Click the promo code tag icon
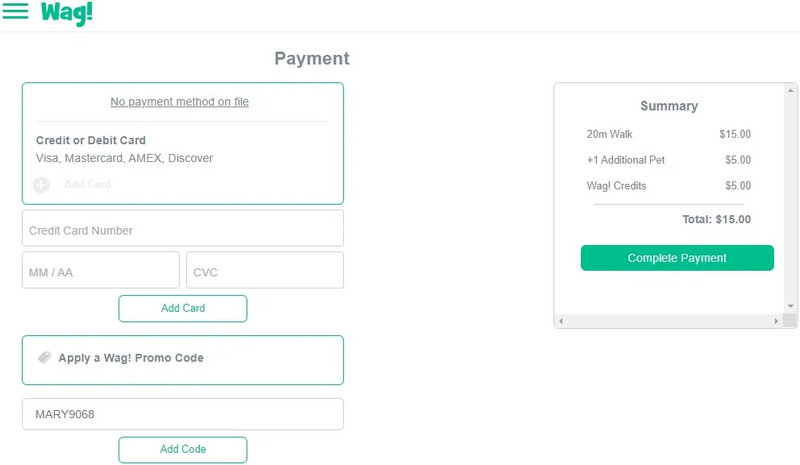The height and width of the screenshot is (465, 800). [x=44, y=358]
